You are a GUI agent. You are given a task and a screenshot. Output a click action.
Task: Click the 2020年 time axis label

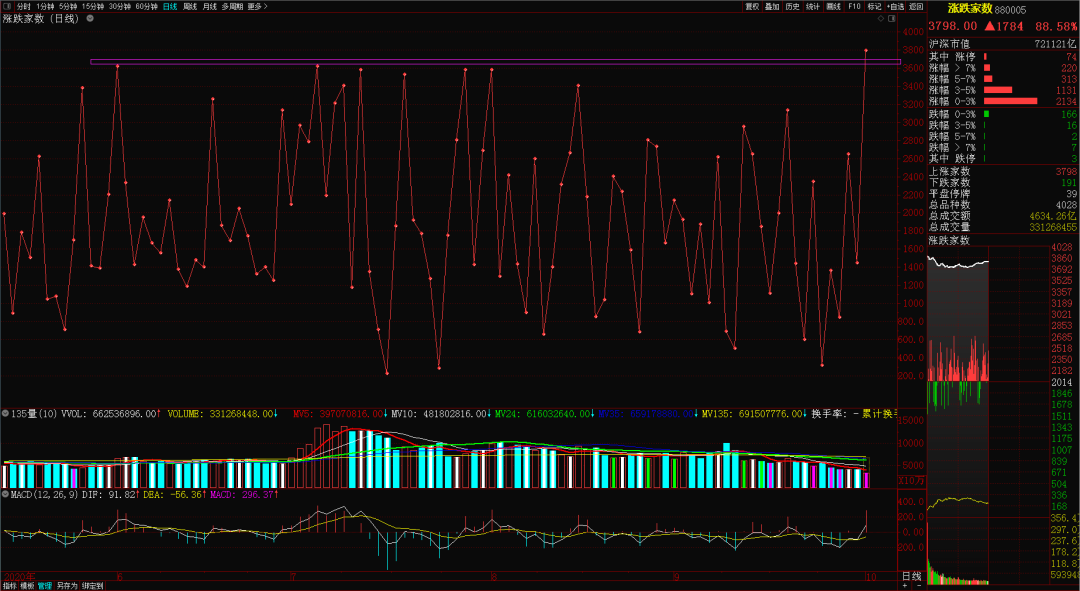tap(19, 577)
